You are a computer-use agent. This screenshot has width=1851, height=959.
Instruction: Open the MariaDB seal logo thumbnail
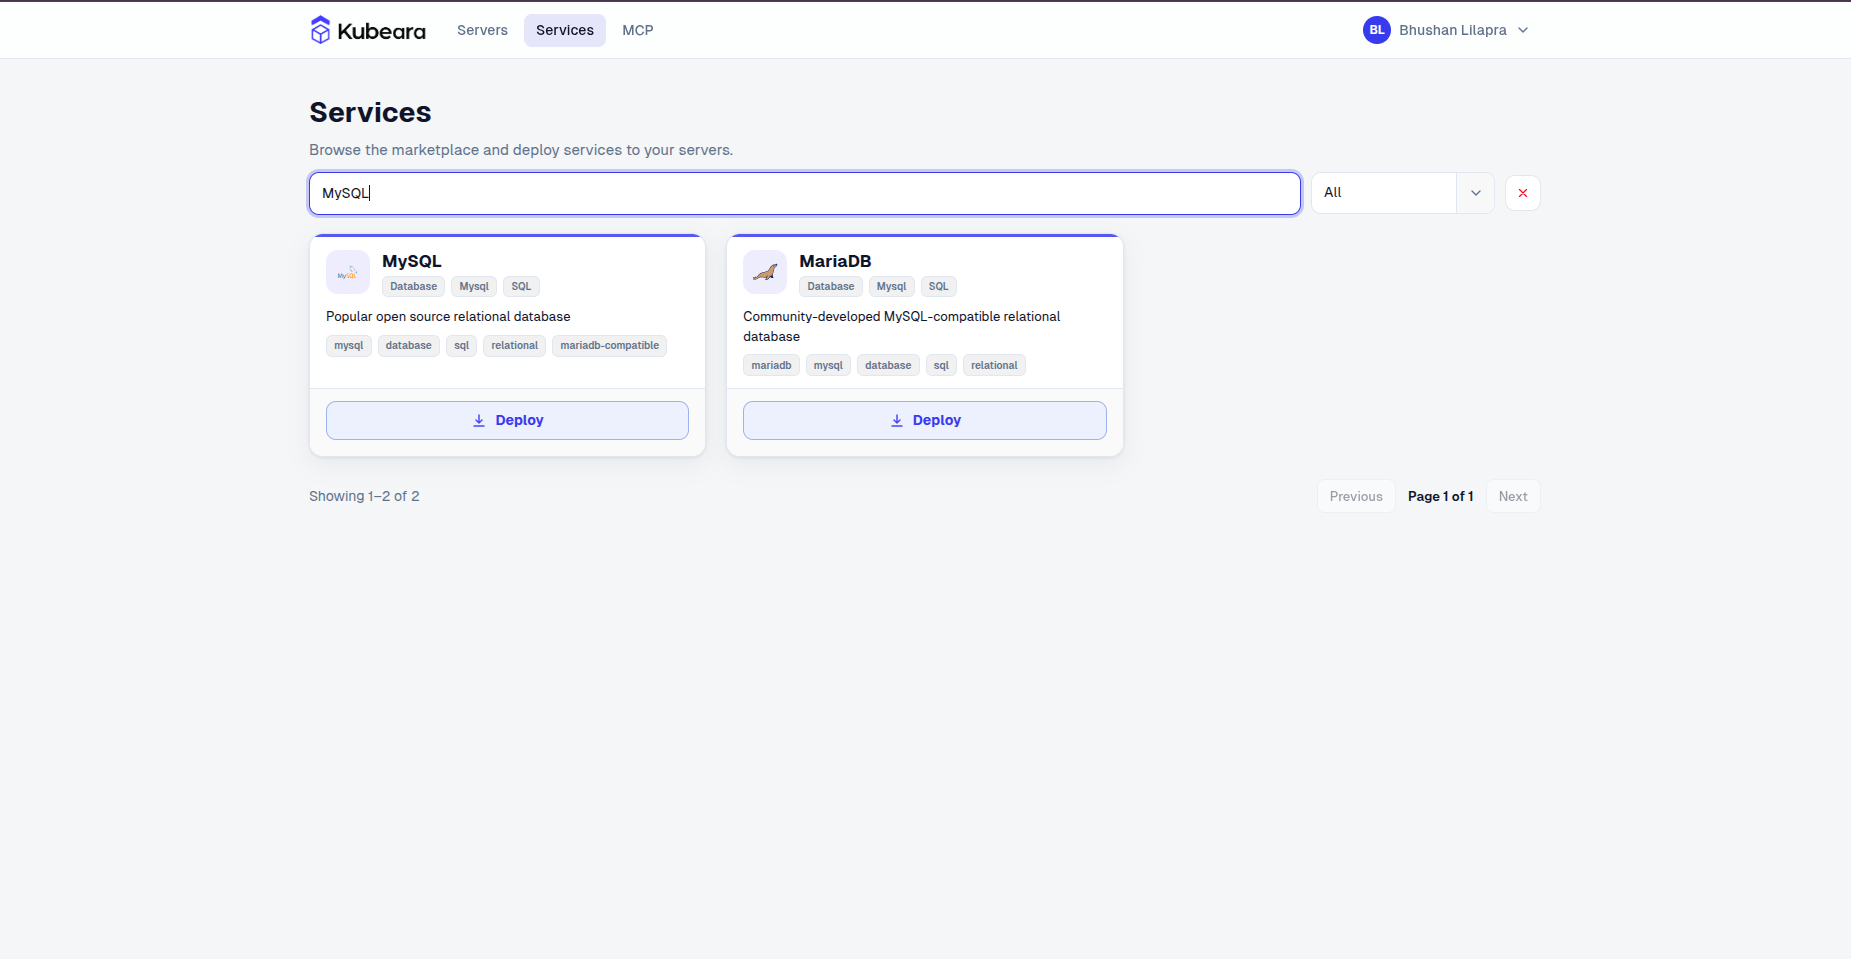pyautogui.click(x=765, y=272)
